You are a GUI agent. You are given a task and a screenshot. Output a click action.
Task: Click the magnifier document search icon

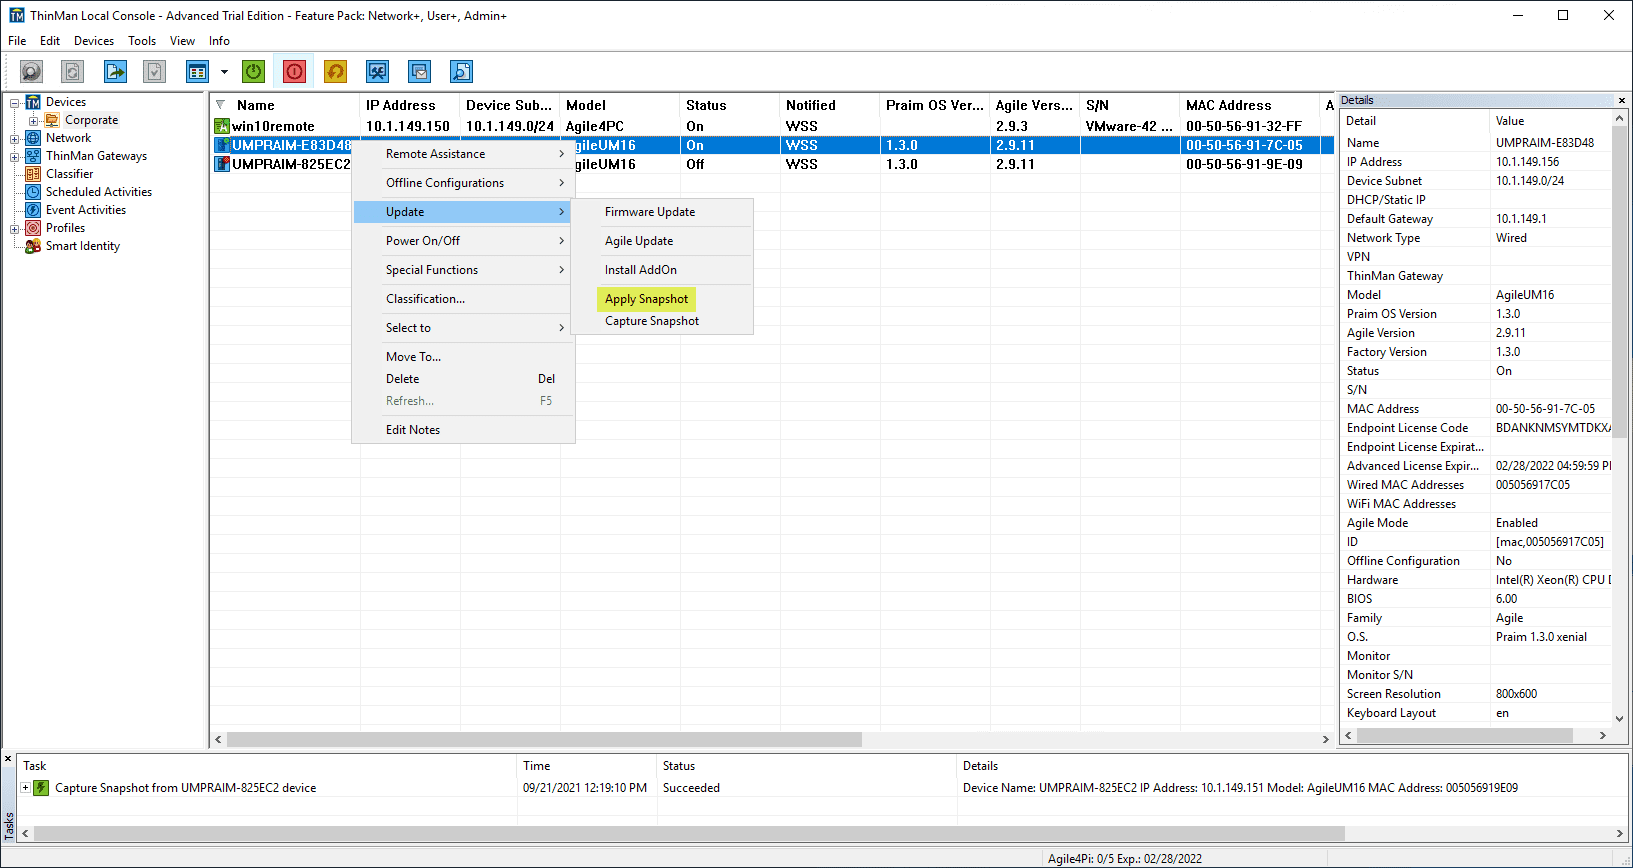461,72
